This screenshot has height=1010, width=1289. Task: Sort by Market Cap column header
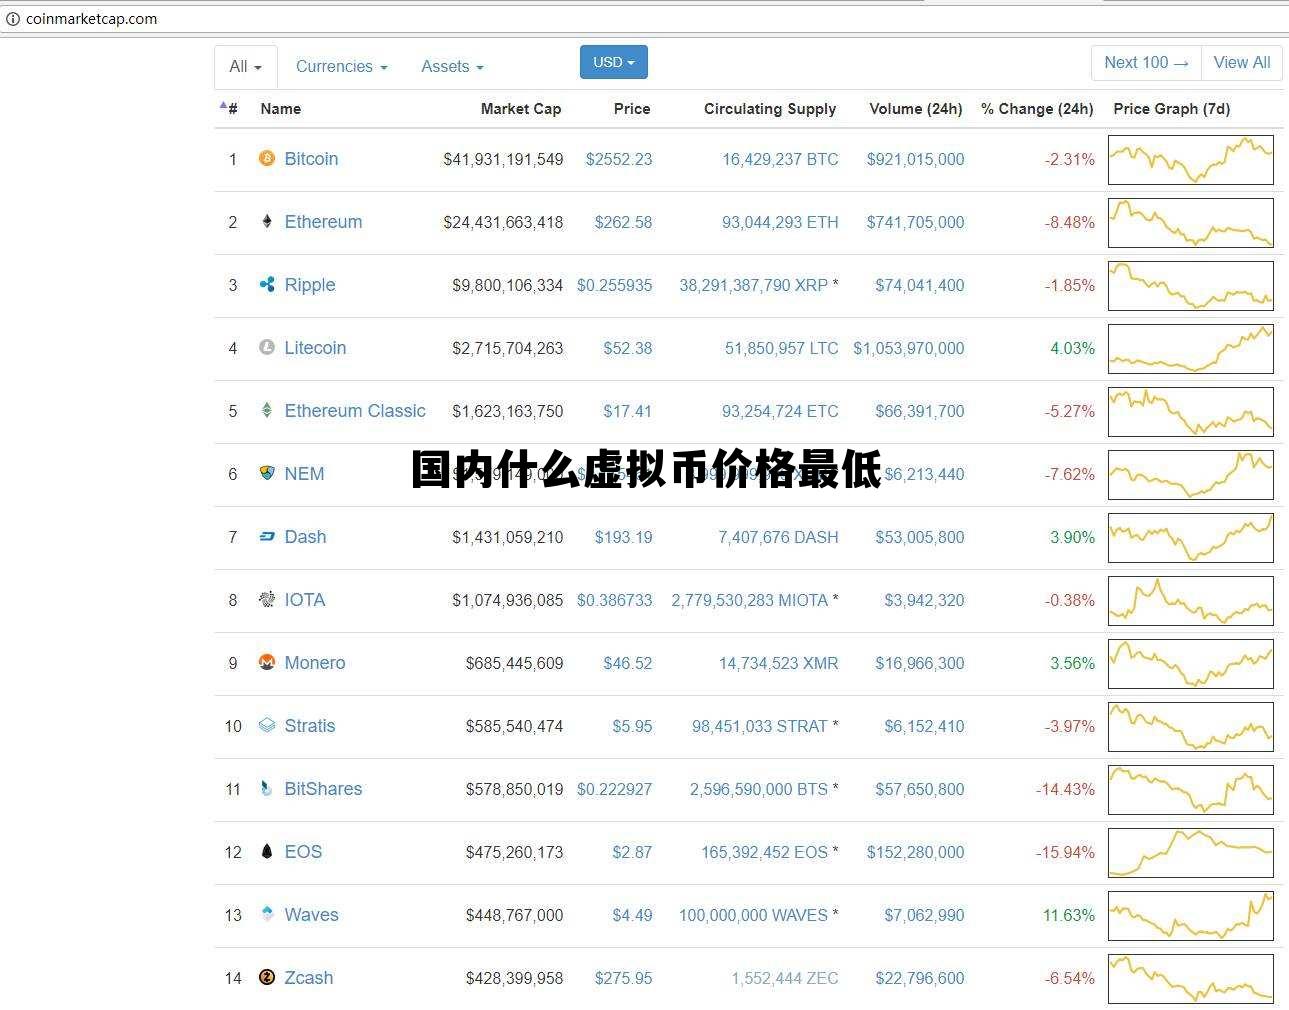(x=520, y=108)
